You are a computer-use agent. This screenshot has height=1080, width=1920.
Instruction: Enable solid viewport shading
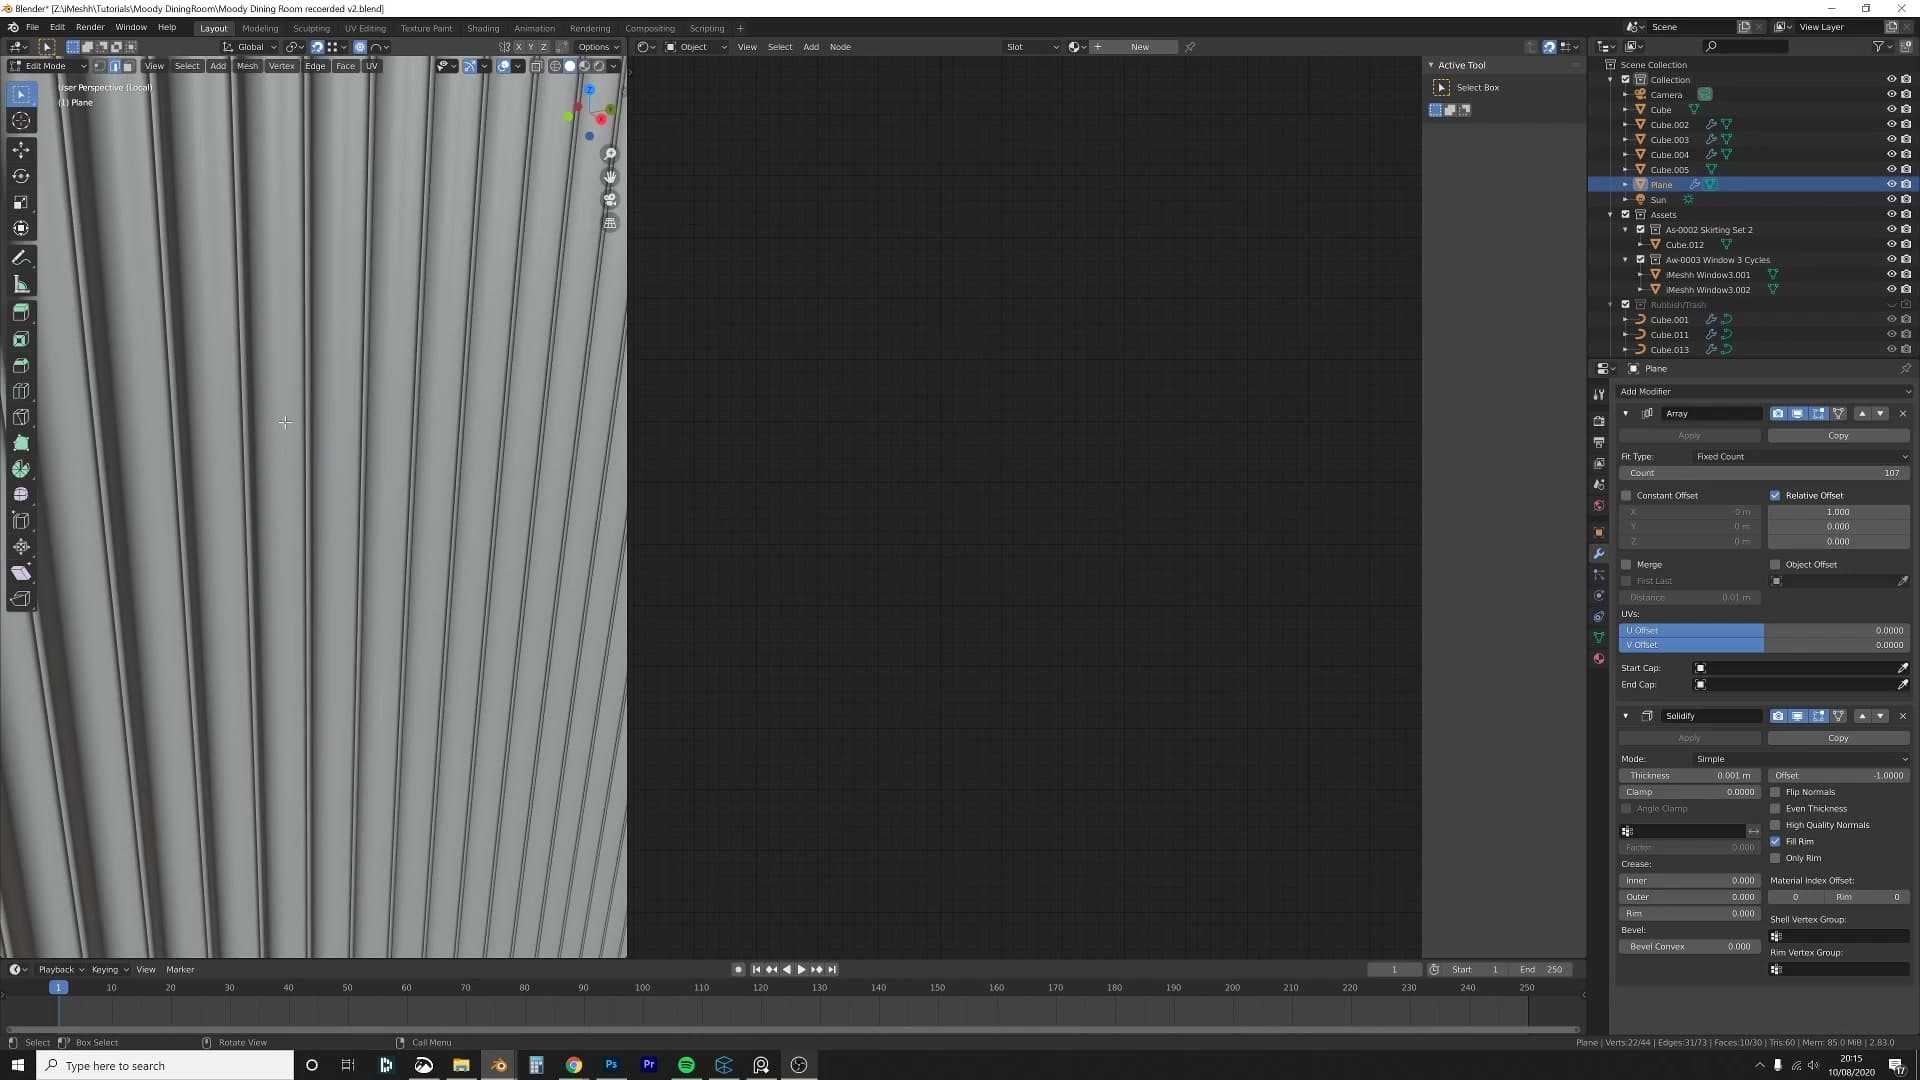point(570,66)
